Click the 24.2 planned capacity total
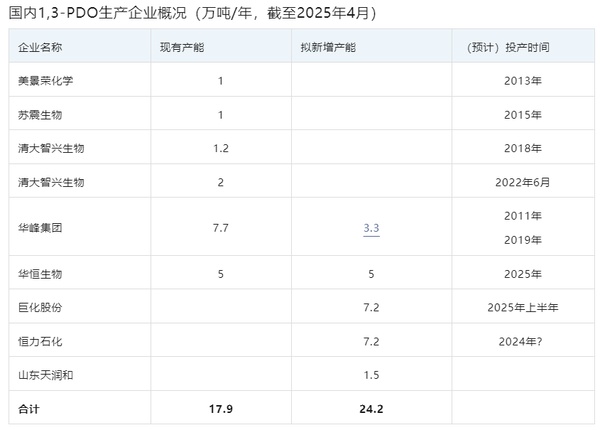 coord(371,409)
